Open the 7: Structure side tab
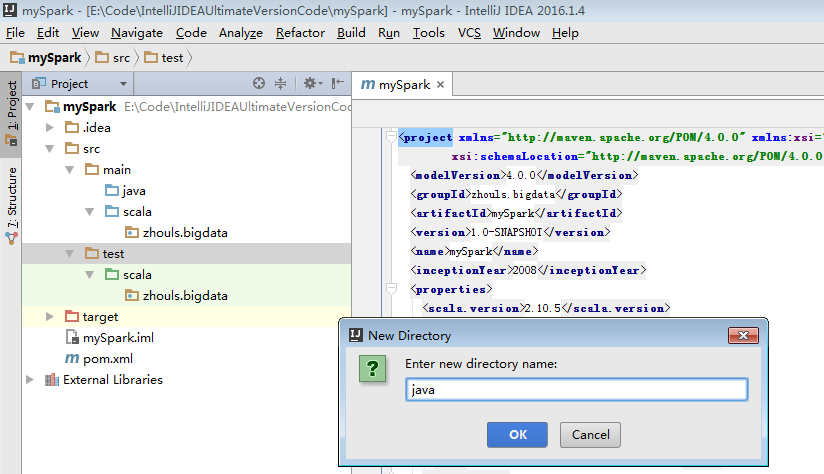The width and height of the screenshot is (824, 474). (12, 205)
